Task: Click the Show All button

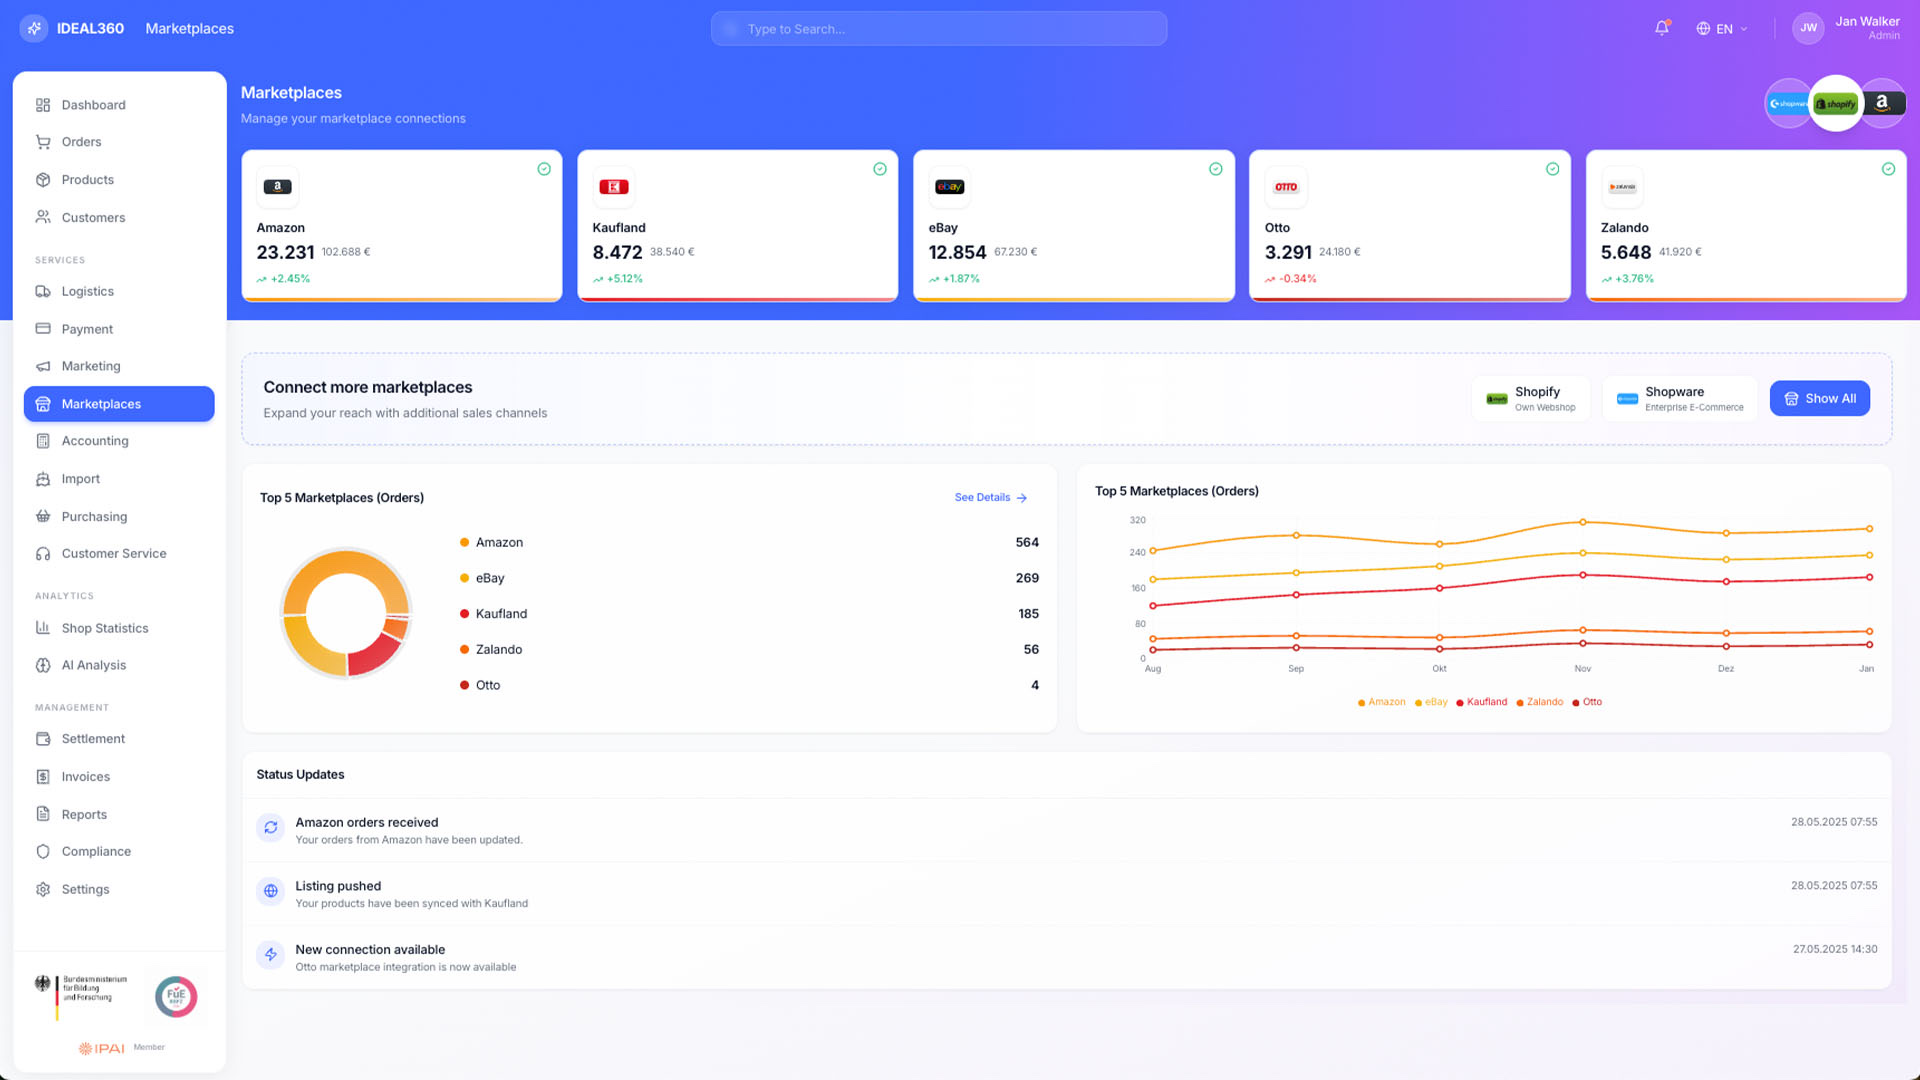Action: coord(1819,398)
